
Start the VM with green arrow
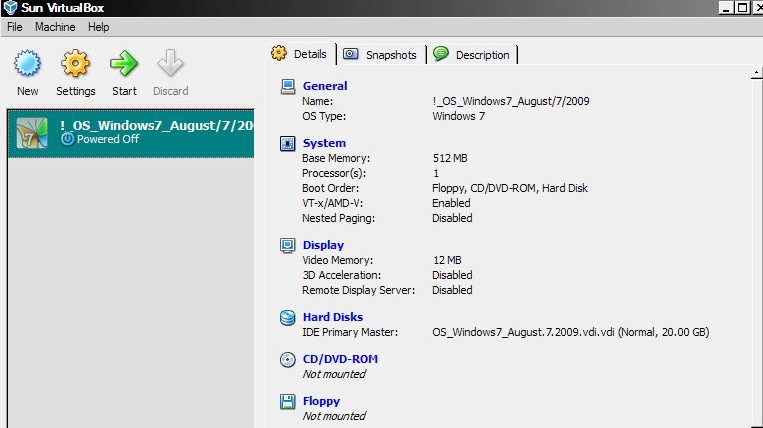[124, 64]
